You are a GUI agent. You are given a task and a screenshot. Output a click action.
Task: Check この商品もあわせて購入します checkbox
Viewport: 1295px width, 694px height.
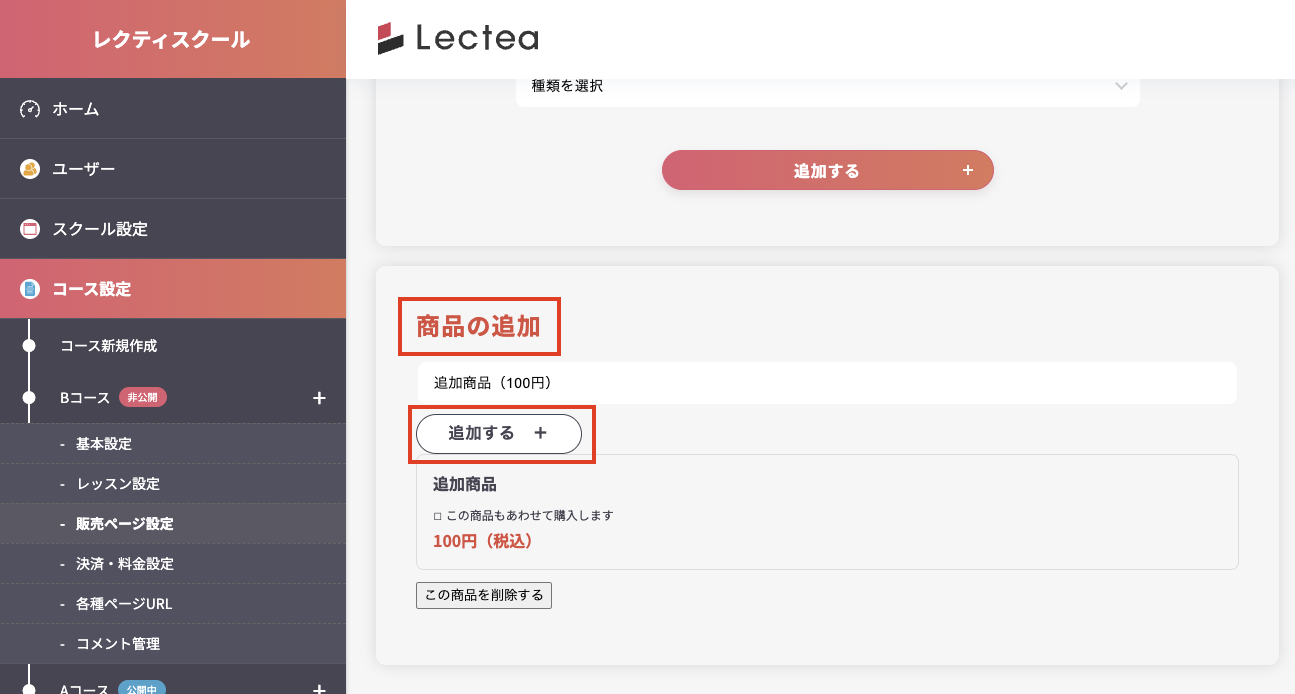pyautogui.click(x=438, y=516)
